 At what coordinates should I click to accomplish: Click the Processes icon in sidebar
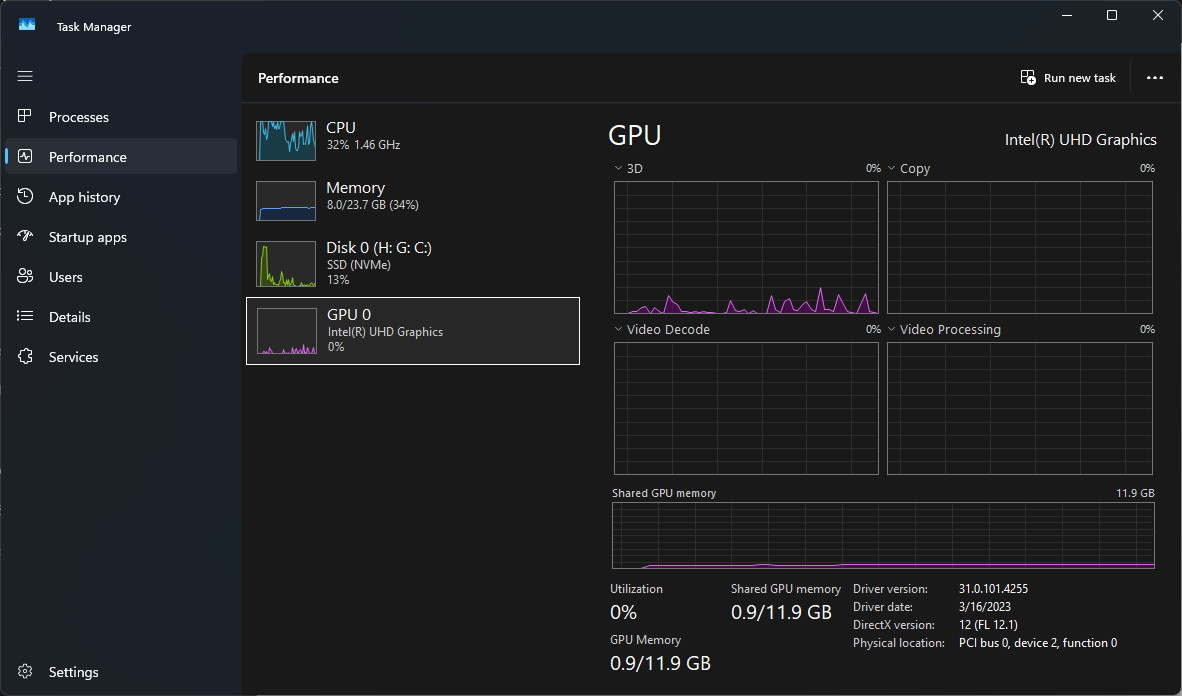click(x=25, y=116)
